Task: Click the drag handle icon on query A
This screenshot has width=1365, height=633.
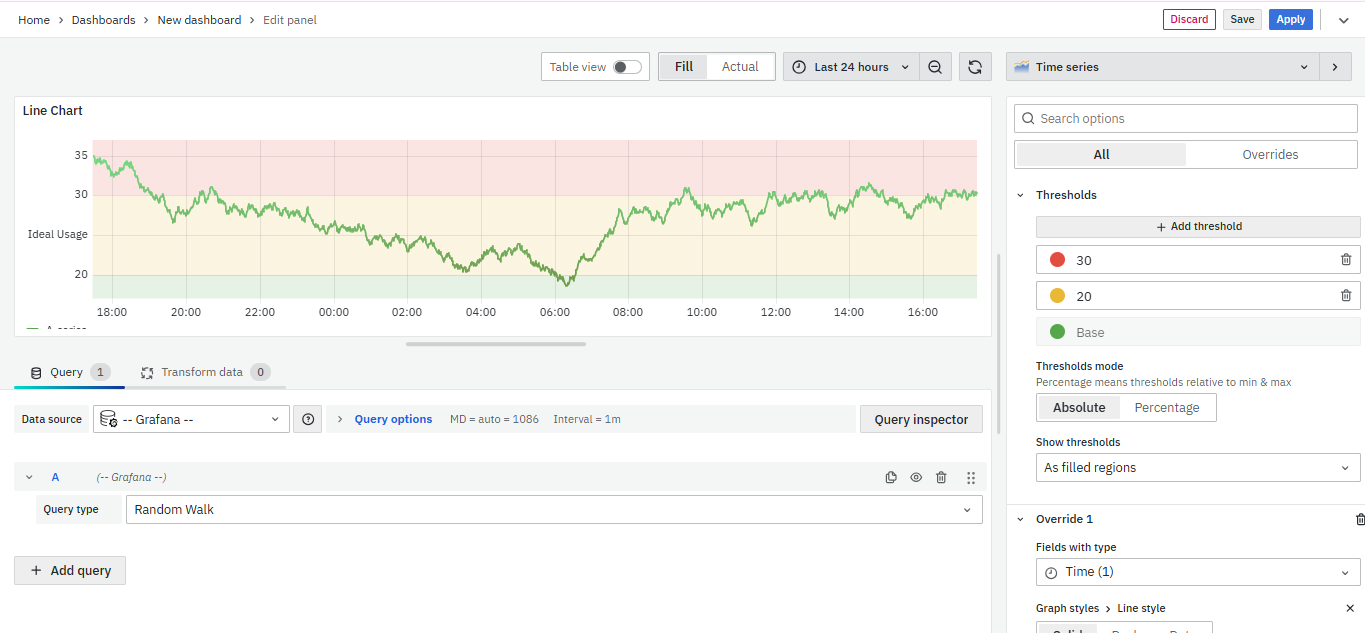Action: [x=971, y=478]
